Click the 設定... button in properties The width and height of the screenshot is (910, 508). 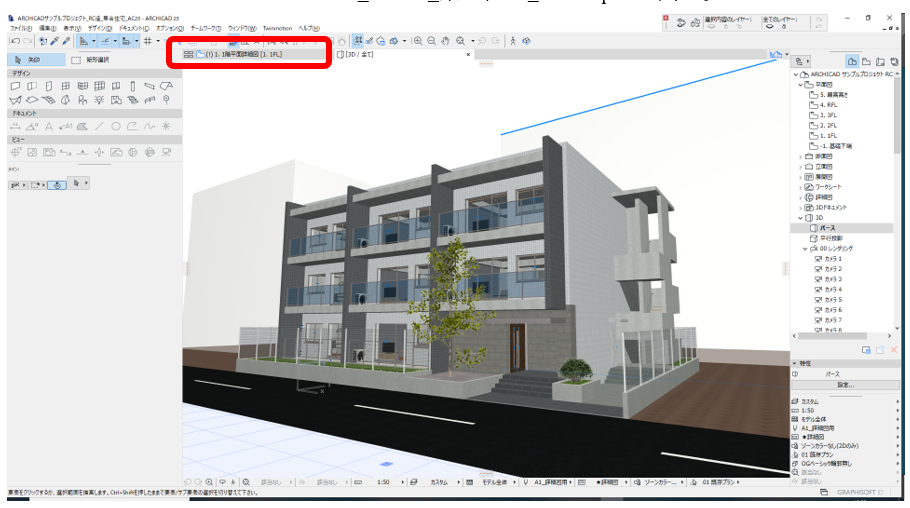pyautogui.click(x=845, y=385)
